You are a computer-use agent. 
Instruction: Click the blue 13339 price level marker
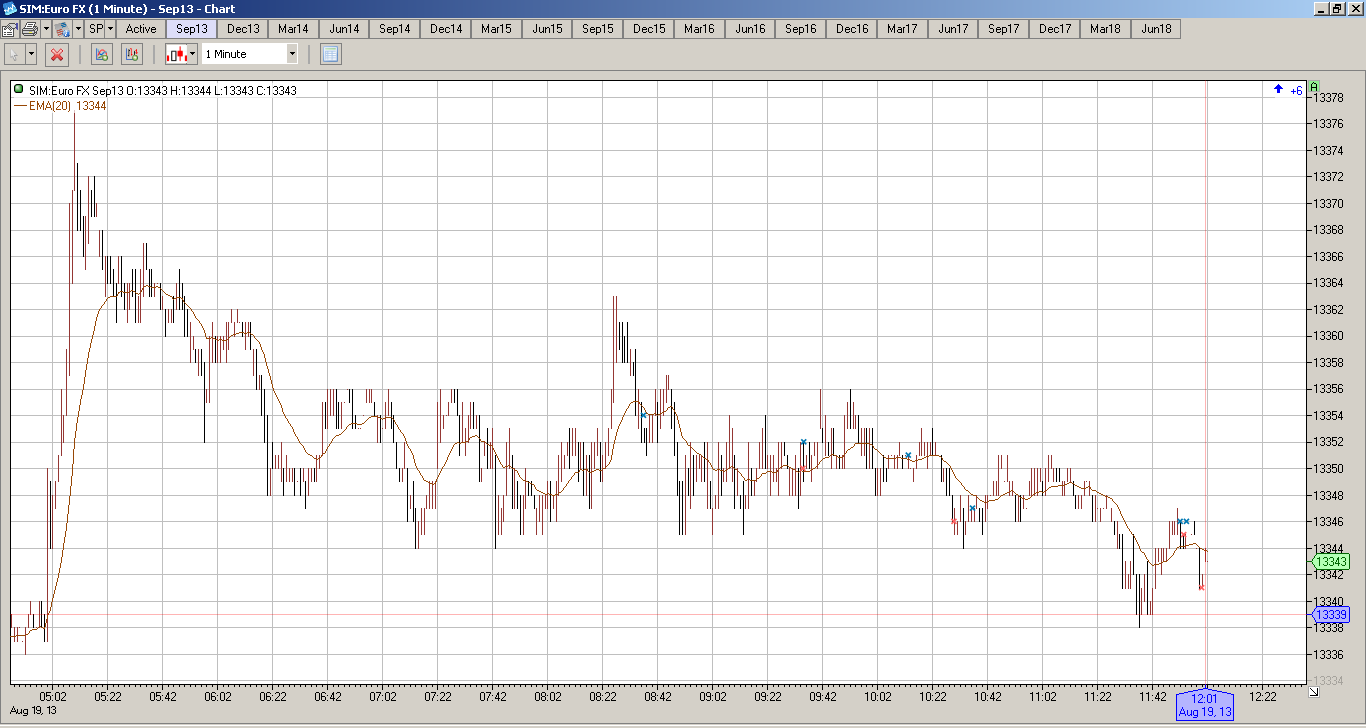click(x=1330, y=614)
